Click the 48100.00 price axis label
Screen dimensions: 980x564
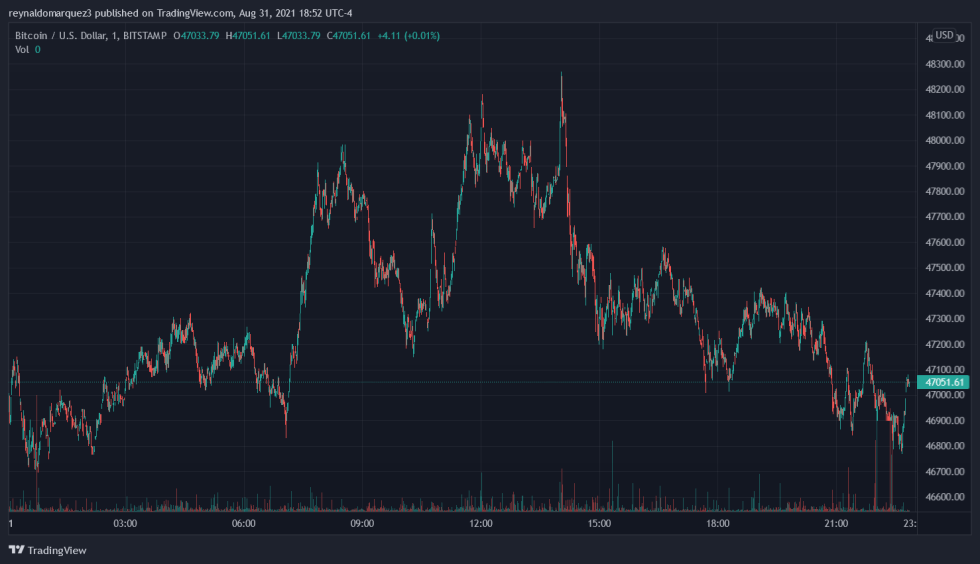(944, 115)
